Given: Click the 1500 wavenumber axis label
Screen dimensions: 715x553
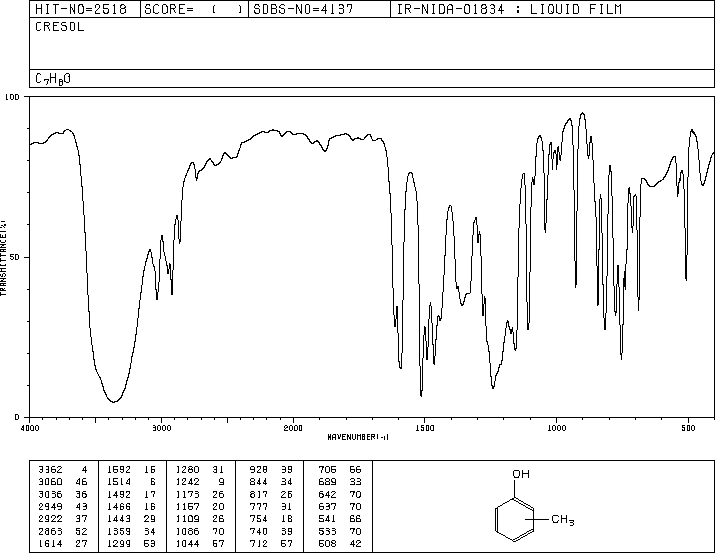Looking at the screenshot, I should [425, 428].
